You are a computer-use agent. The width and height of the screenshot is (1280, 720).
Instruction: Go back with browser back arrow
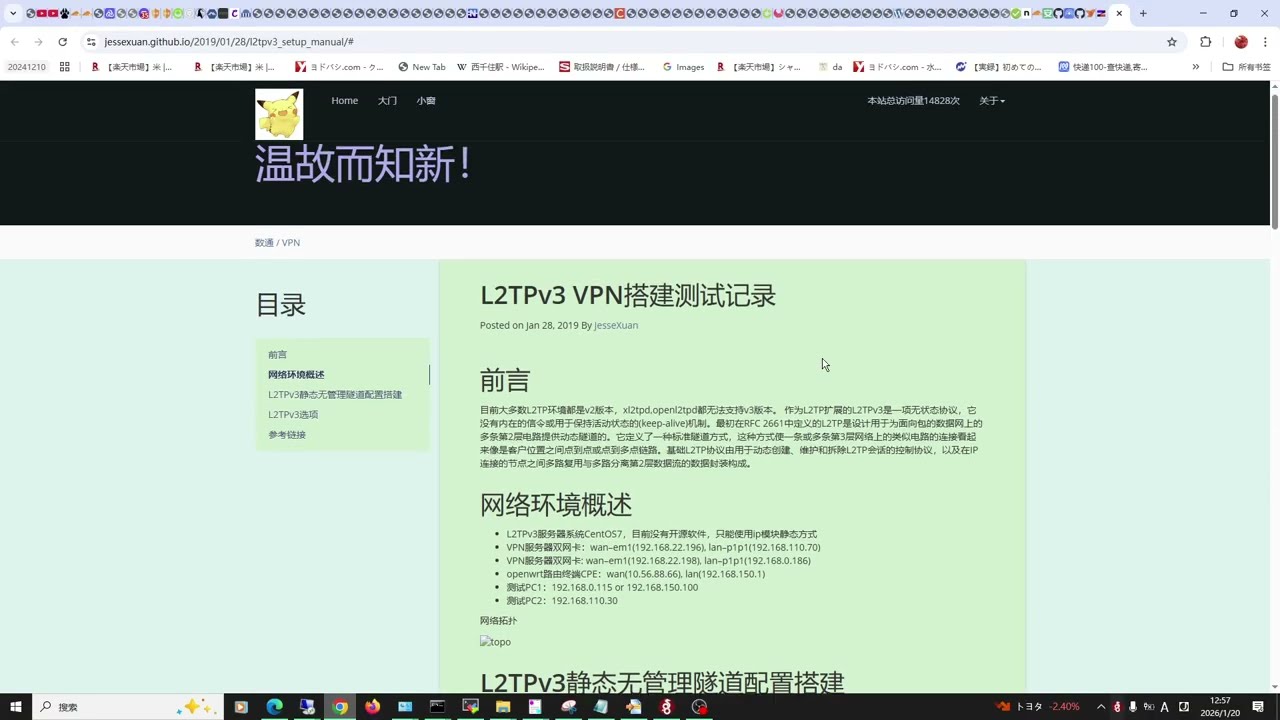(14, 42)
